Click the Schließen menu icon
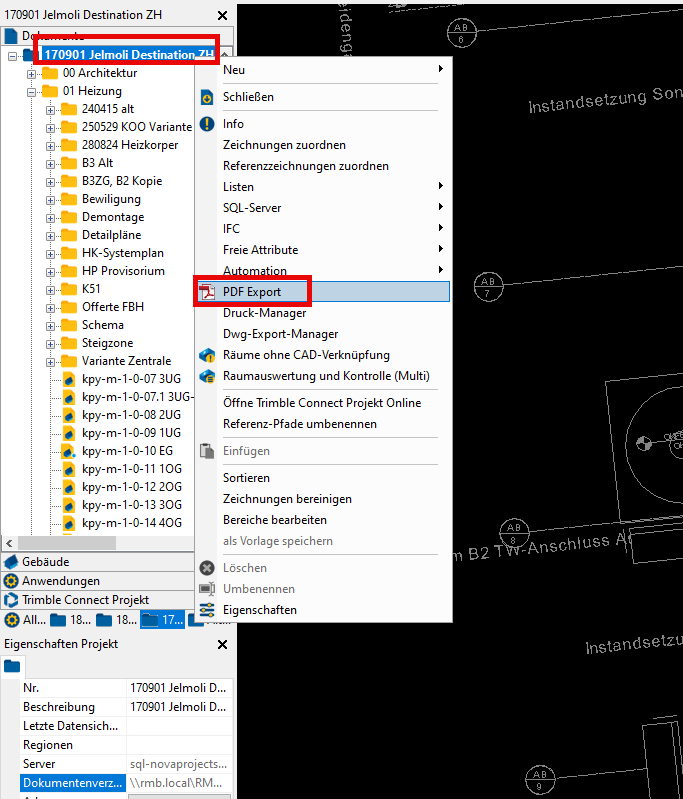 tap(207, 97)
